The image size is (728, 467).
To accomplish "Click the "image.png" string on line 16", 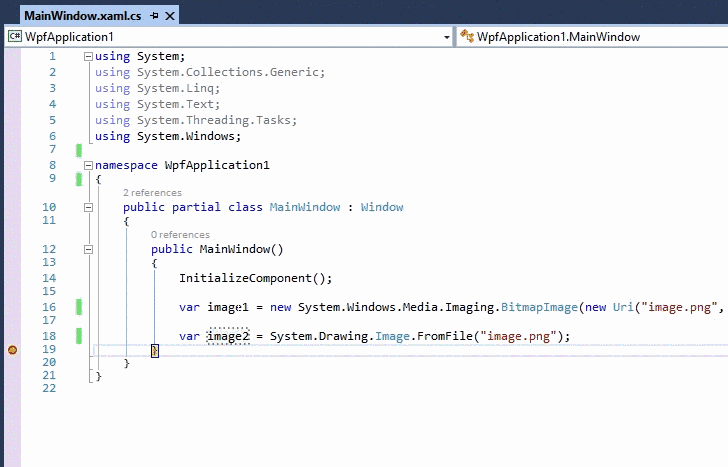I will tap(679, 307).
